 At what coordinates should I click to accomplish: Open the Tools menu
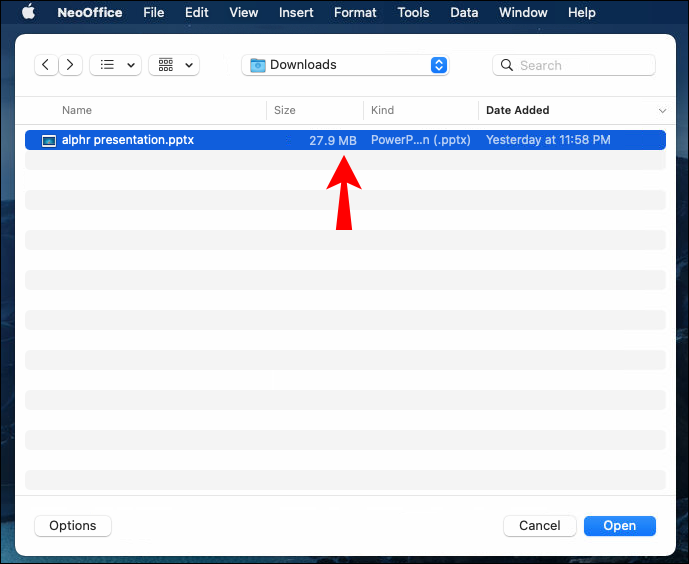(413, 12)
